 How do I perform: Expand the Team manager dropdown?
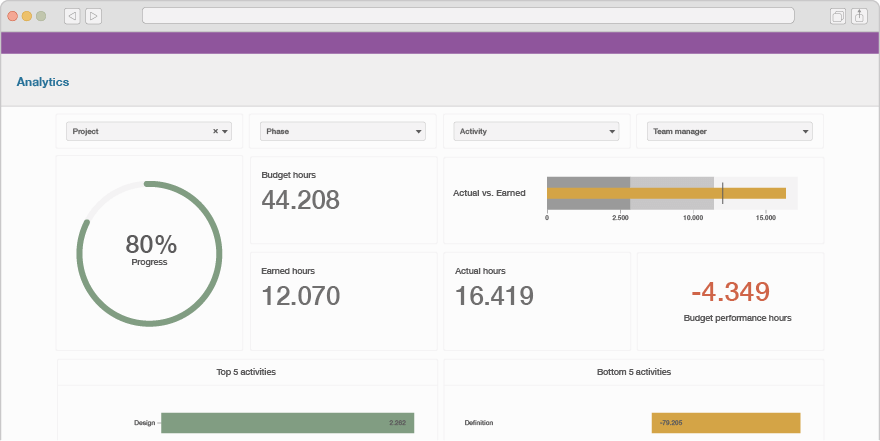[730, 131]
